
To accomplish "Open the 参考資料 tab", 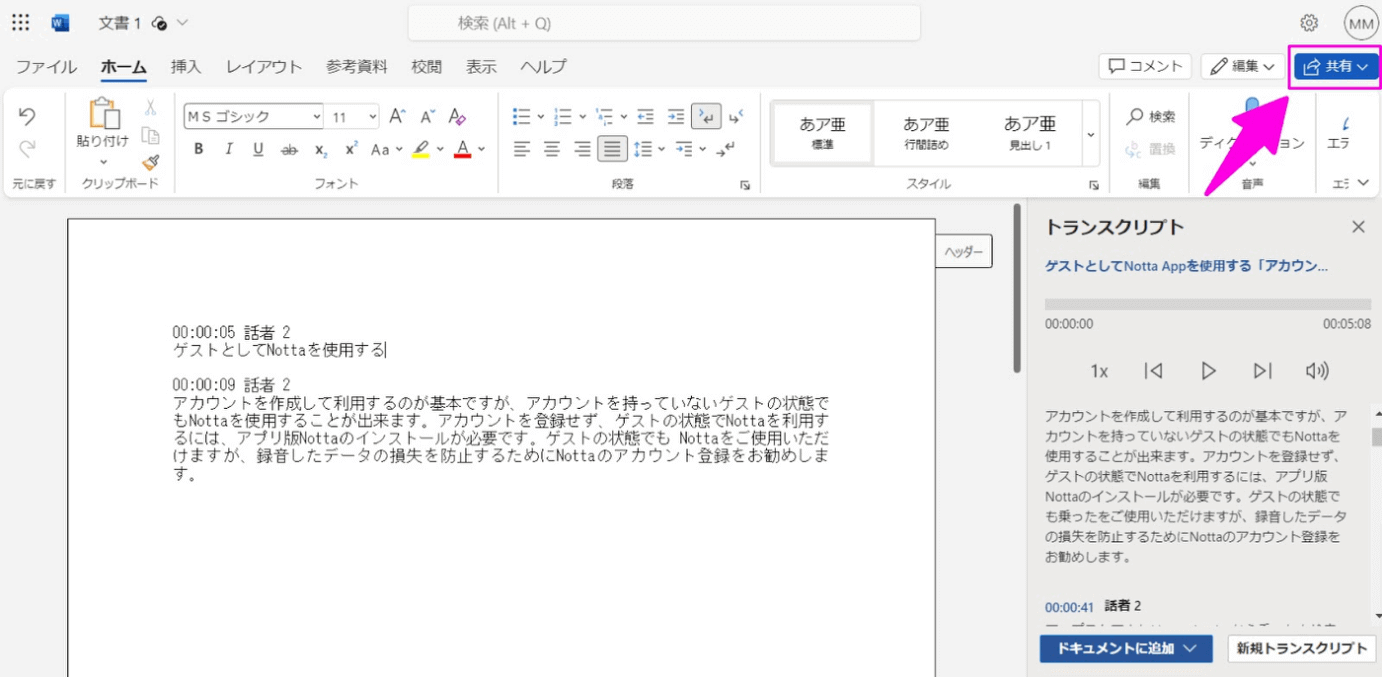I will [356, 67].
